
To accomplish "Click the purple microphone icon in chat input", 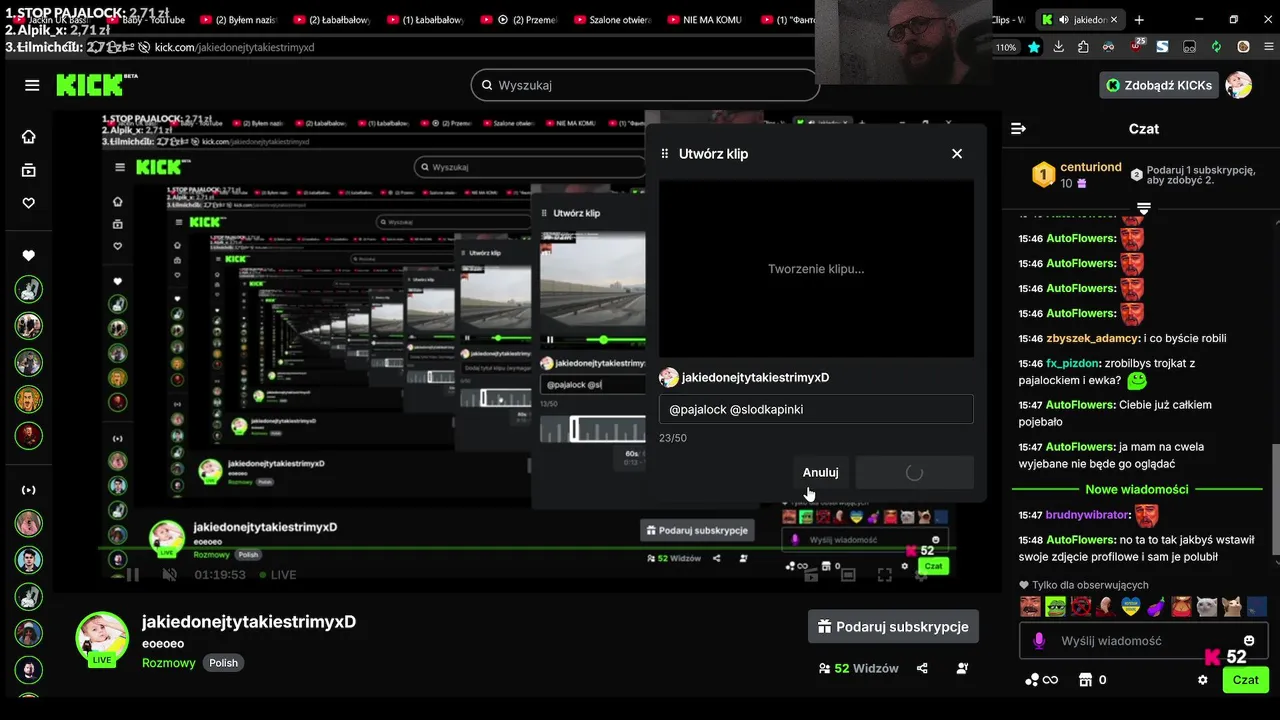I will [x=1039, y=640].
